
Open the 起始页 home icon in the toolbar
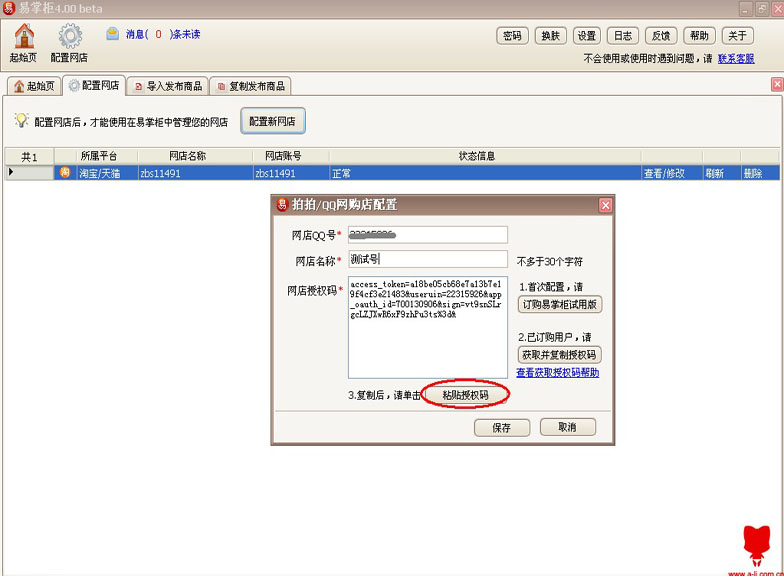24,43
